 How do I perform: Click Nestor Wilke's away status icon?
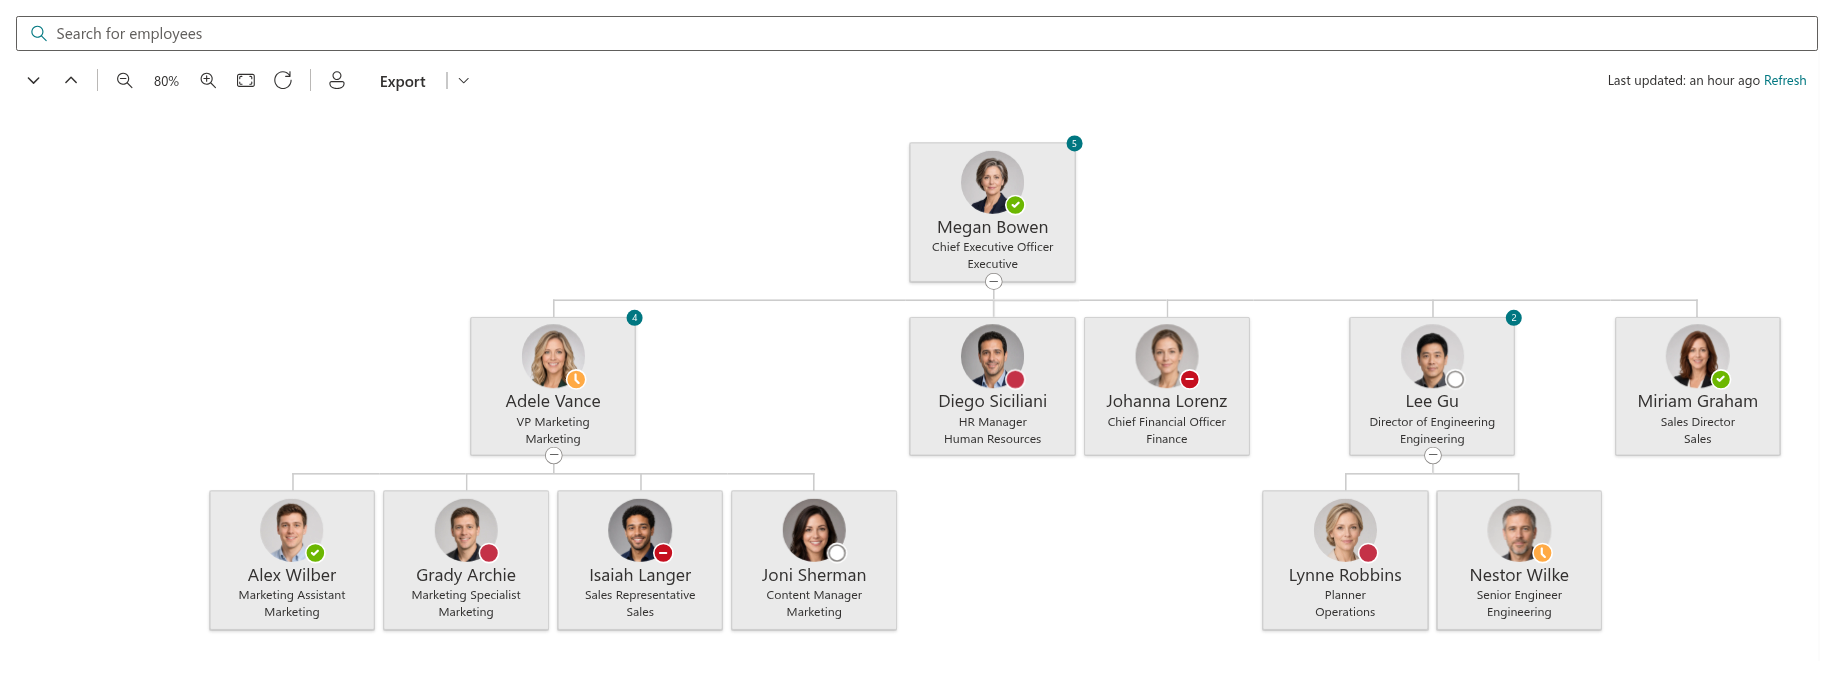pos(1542,553)
